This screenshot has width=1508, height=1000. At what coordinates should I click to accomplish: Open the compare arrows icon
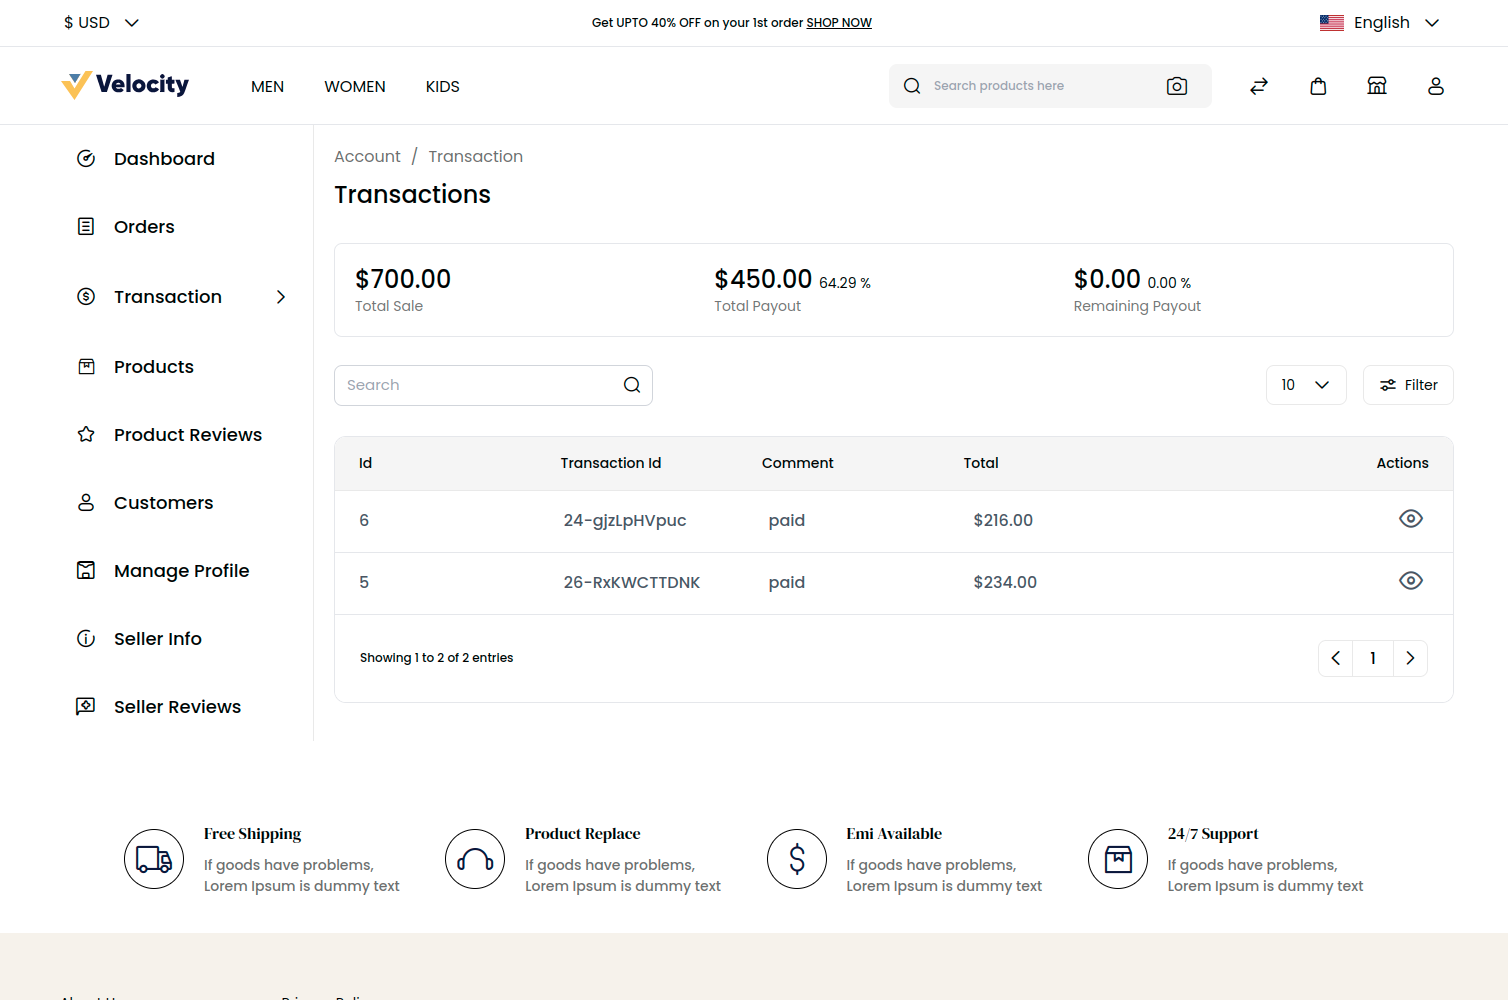click(x=1259, y=86)
